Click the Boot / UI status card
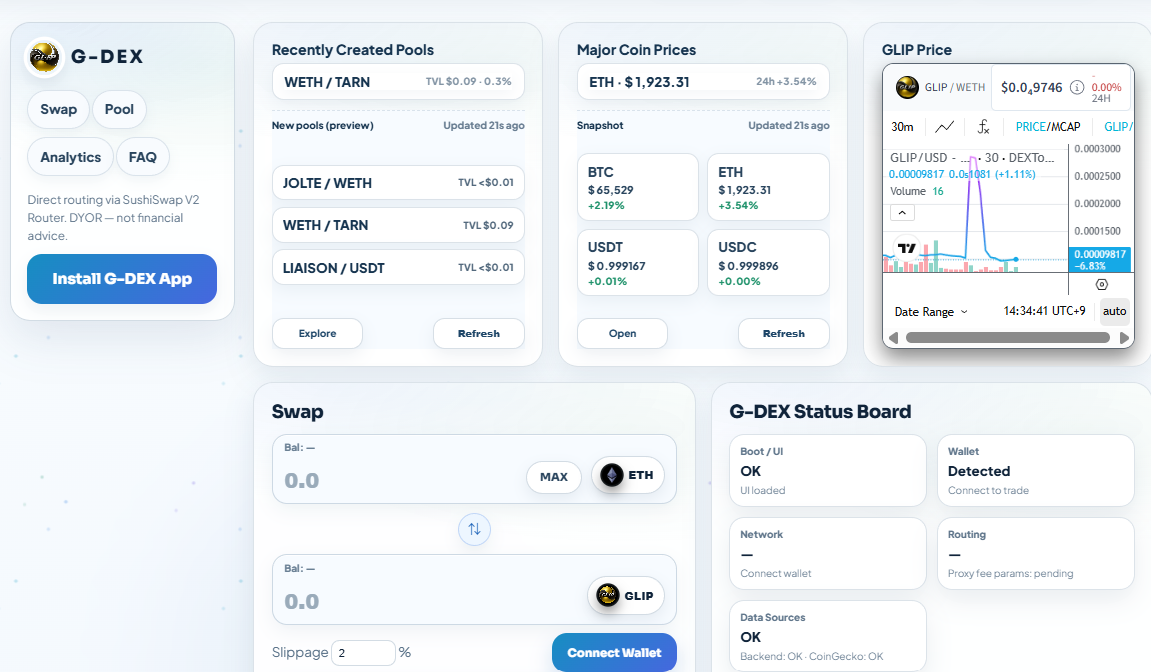The width and height of the screenshot is (1151, 672). click(x=827, y=471)
